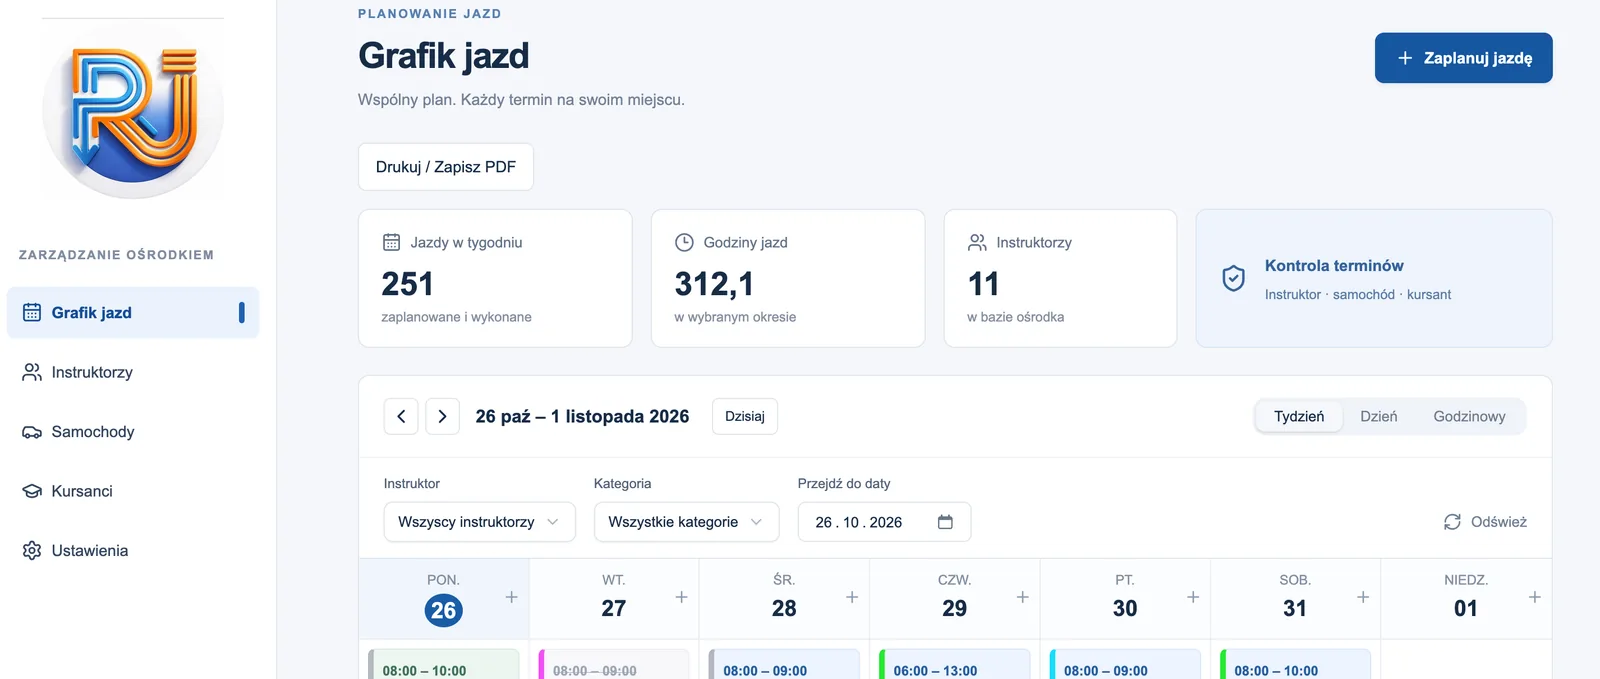Viewport: 1600px width, 679px height.
Task: Open Wszyscy instruktorzy dropdown
Action: point(480,522)
